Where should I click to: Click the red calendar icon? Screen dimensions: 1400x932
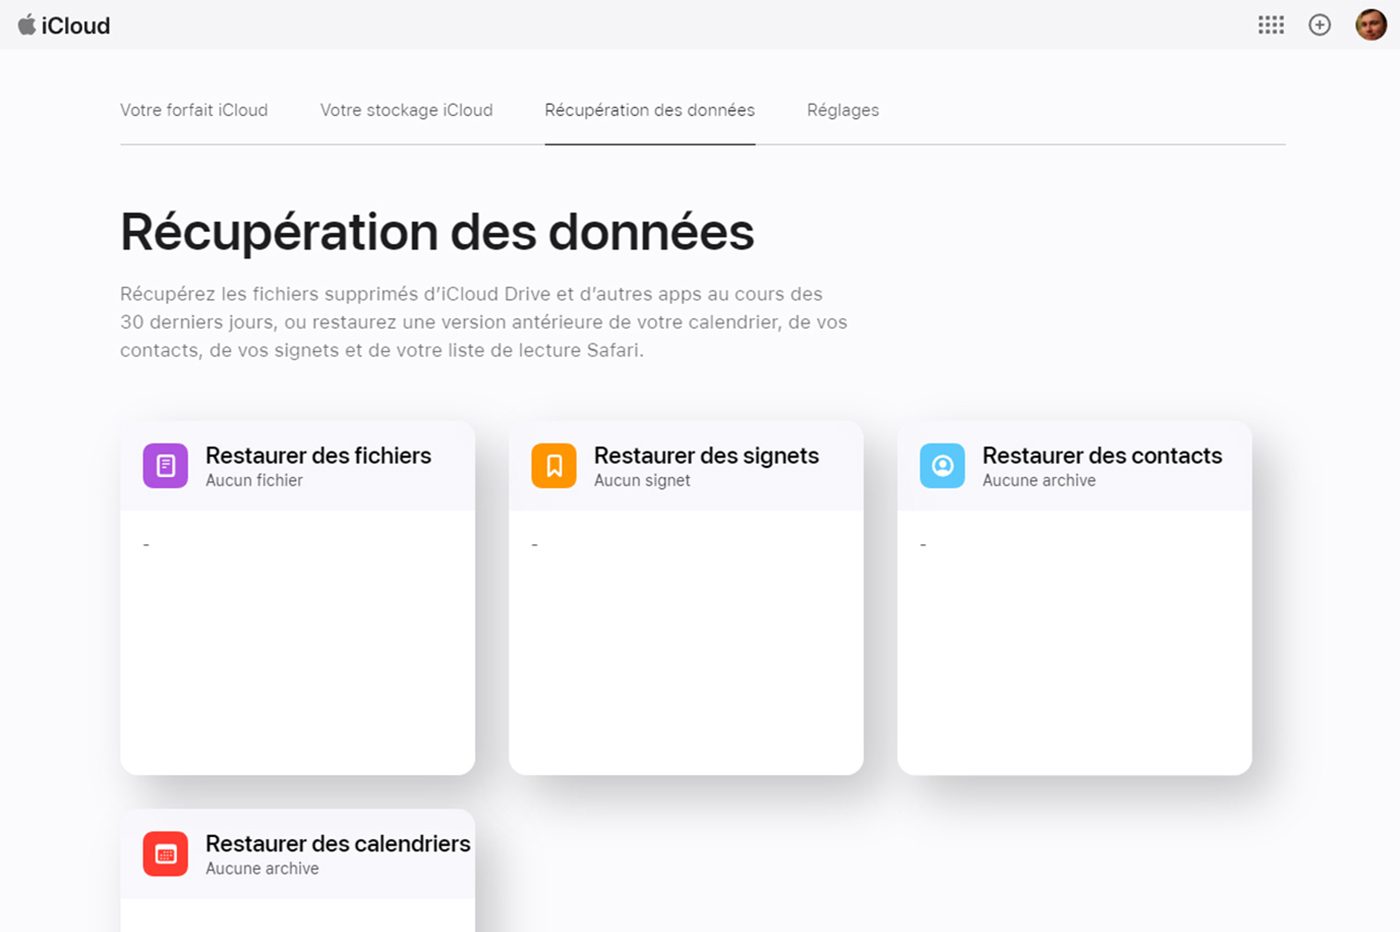pos(165,854)
